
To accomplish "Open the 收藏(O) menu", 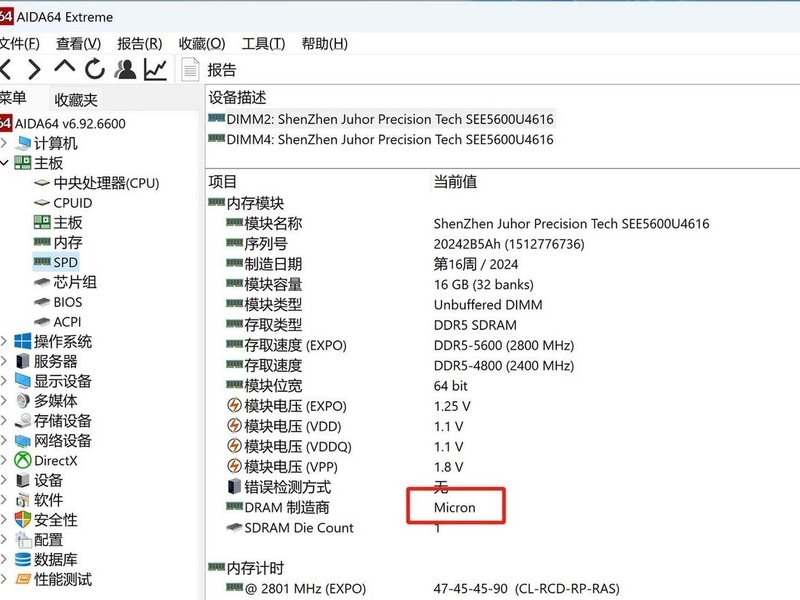I will 202,44.
